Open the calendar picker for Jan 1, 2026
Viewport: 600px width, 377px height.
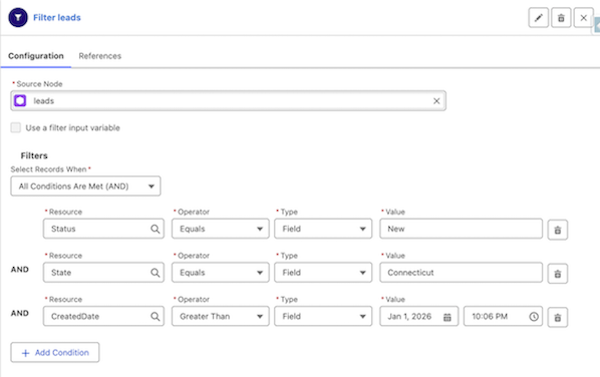tap(447, 317)
